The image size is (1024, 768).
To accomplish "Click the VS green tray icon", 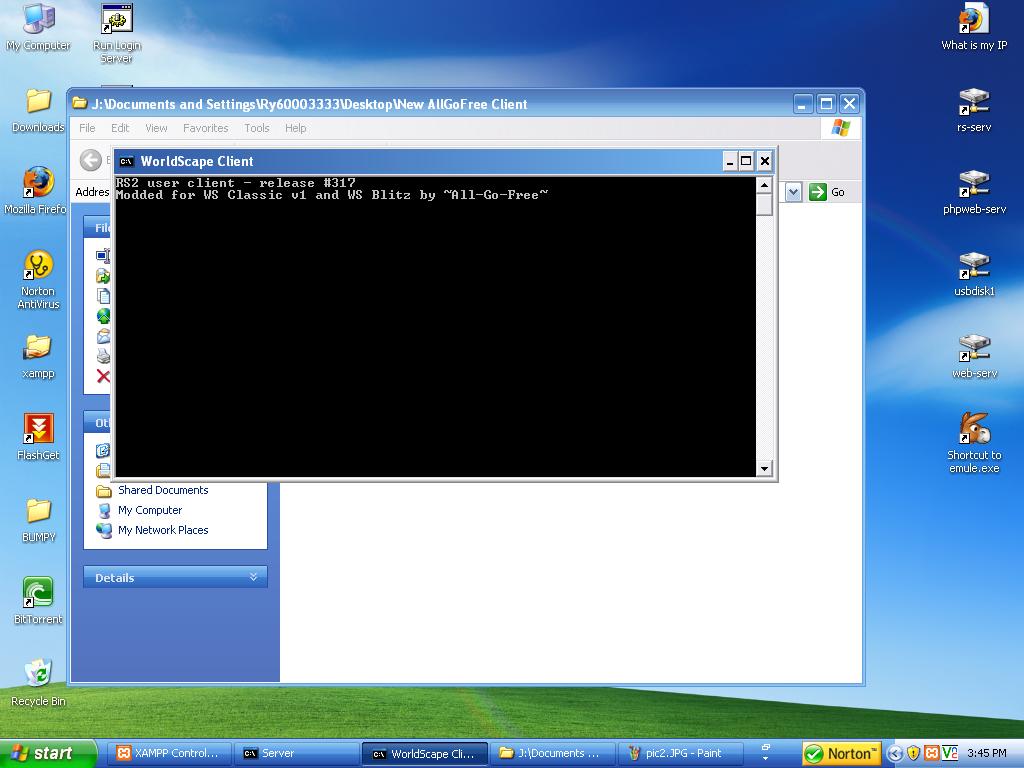I will pyautogui.click(x=950, y=753).
